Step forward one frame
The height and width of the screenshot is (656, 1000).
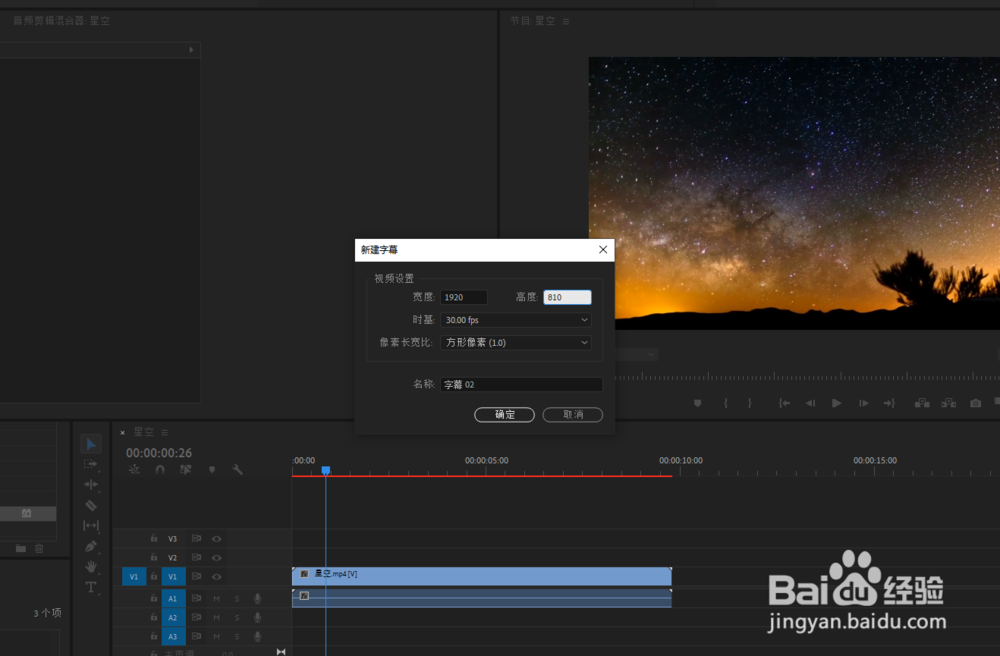(x=864, y=404)
